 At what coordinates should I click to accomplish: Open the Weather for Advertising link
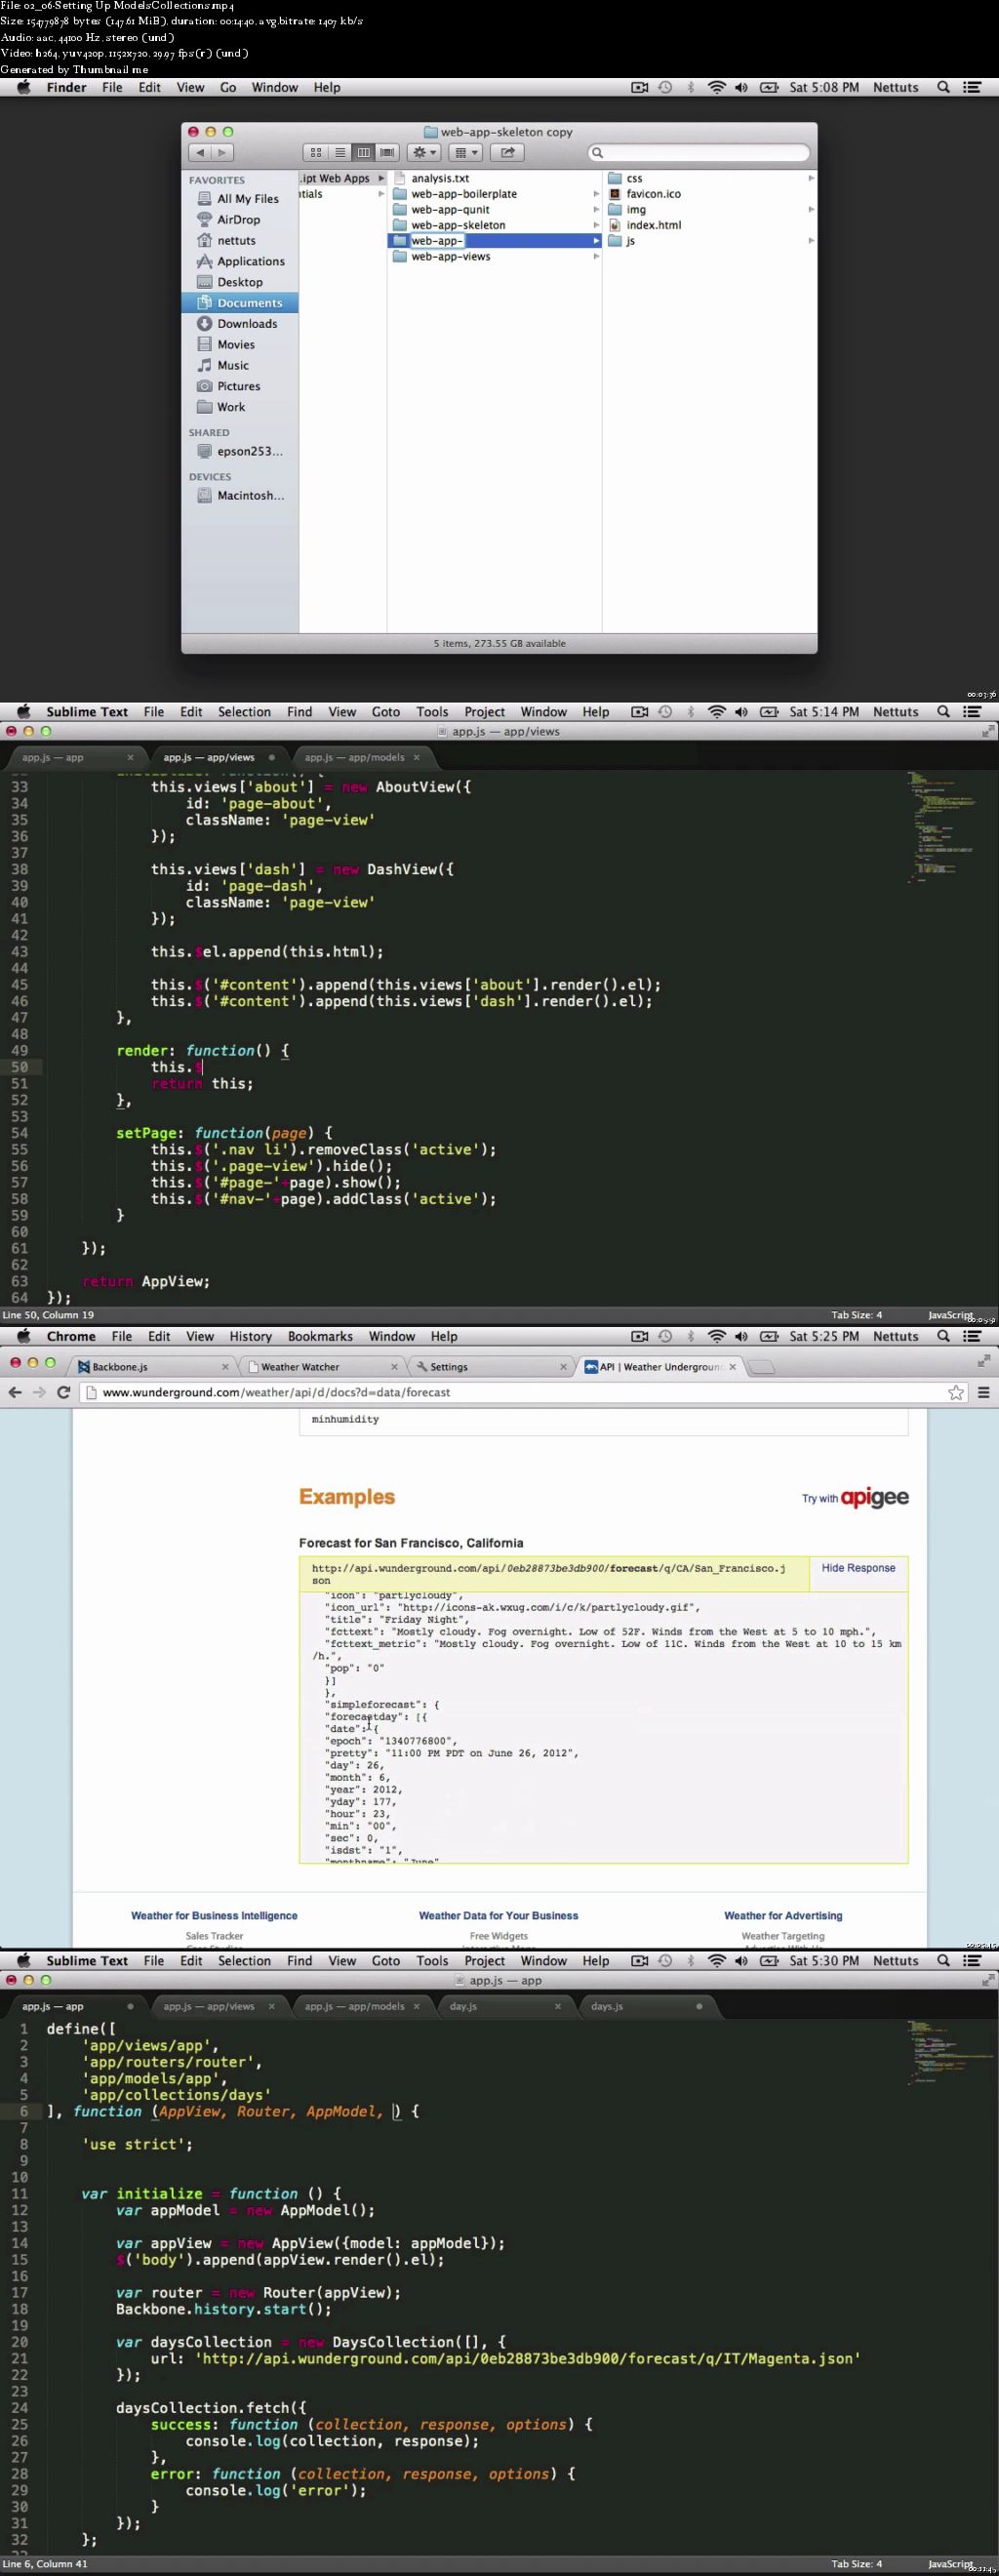coord(783,1916)
